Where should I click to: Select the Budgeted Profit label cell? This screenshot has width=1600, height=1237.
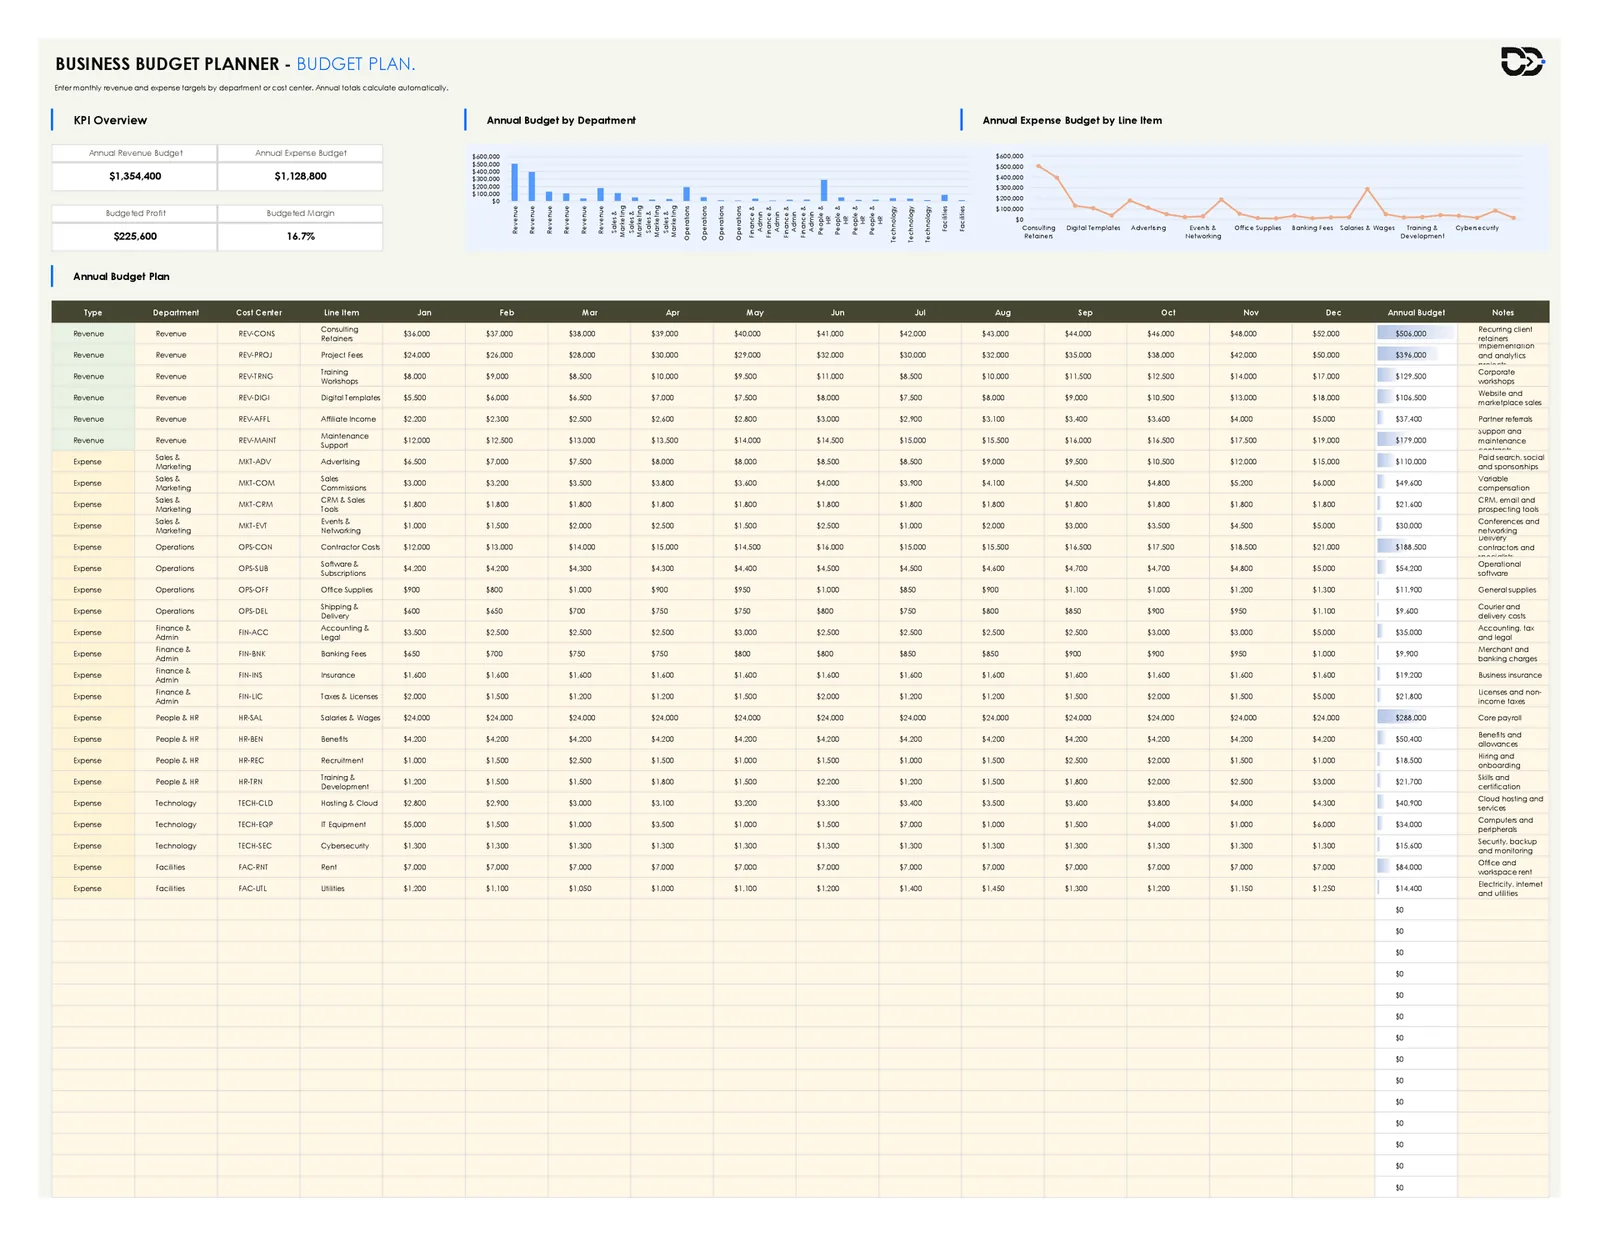click(135, 213)
